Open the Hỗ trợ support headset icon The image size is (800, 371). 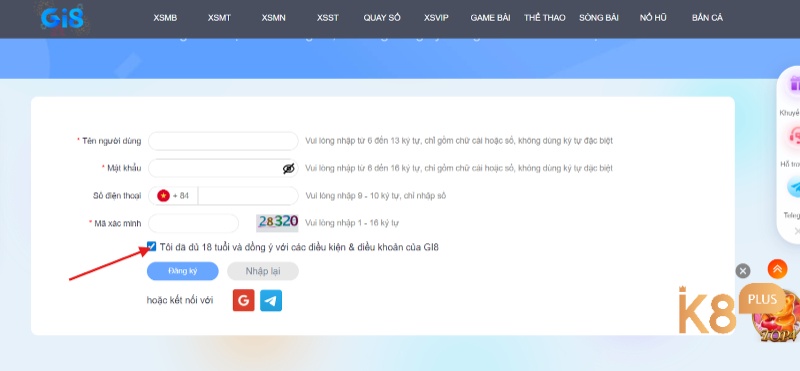point(793,137)
